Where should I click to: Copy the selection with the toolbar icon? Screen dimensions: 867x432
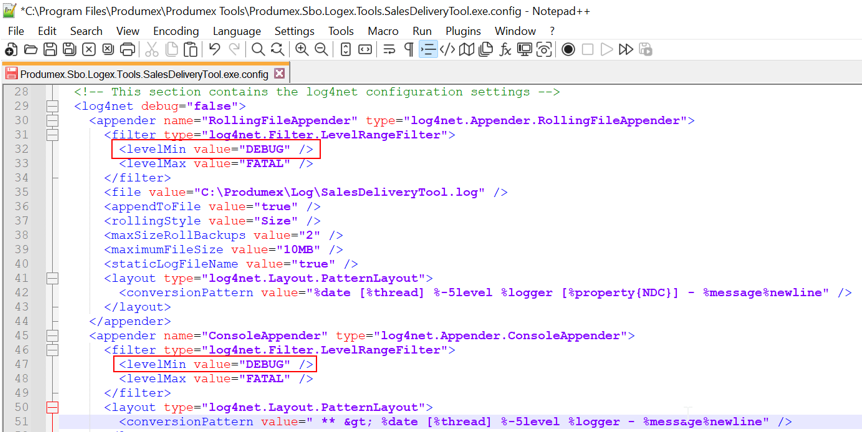pyautogui.click(x=172, y=50)
